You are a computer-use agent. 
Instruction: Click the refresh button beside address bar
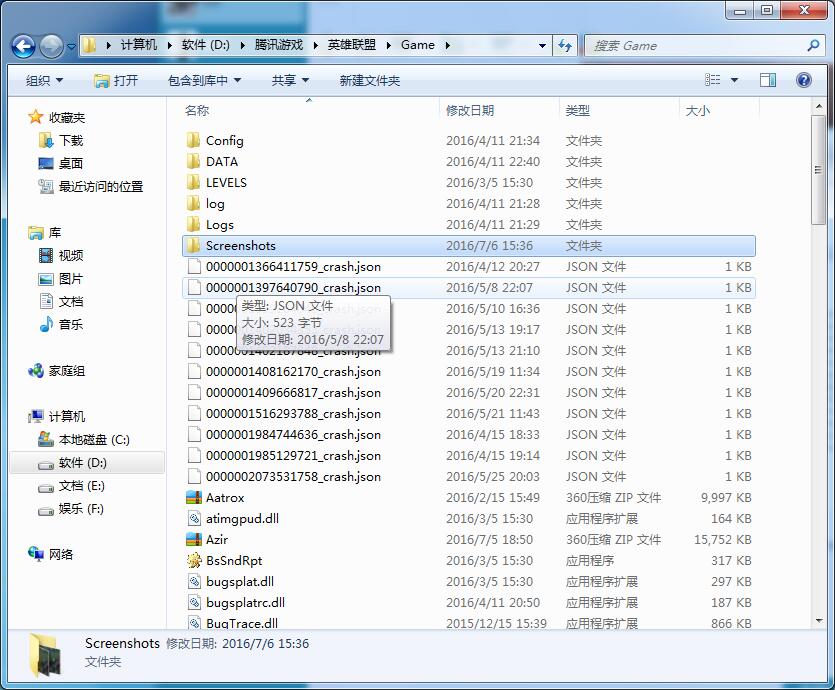(564, 46)
